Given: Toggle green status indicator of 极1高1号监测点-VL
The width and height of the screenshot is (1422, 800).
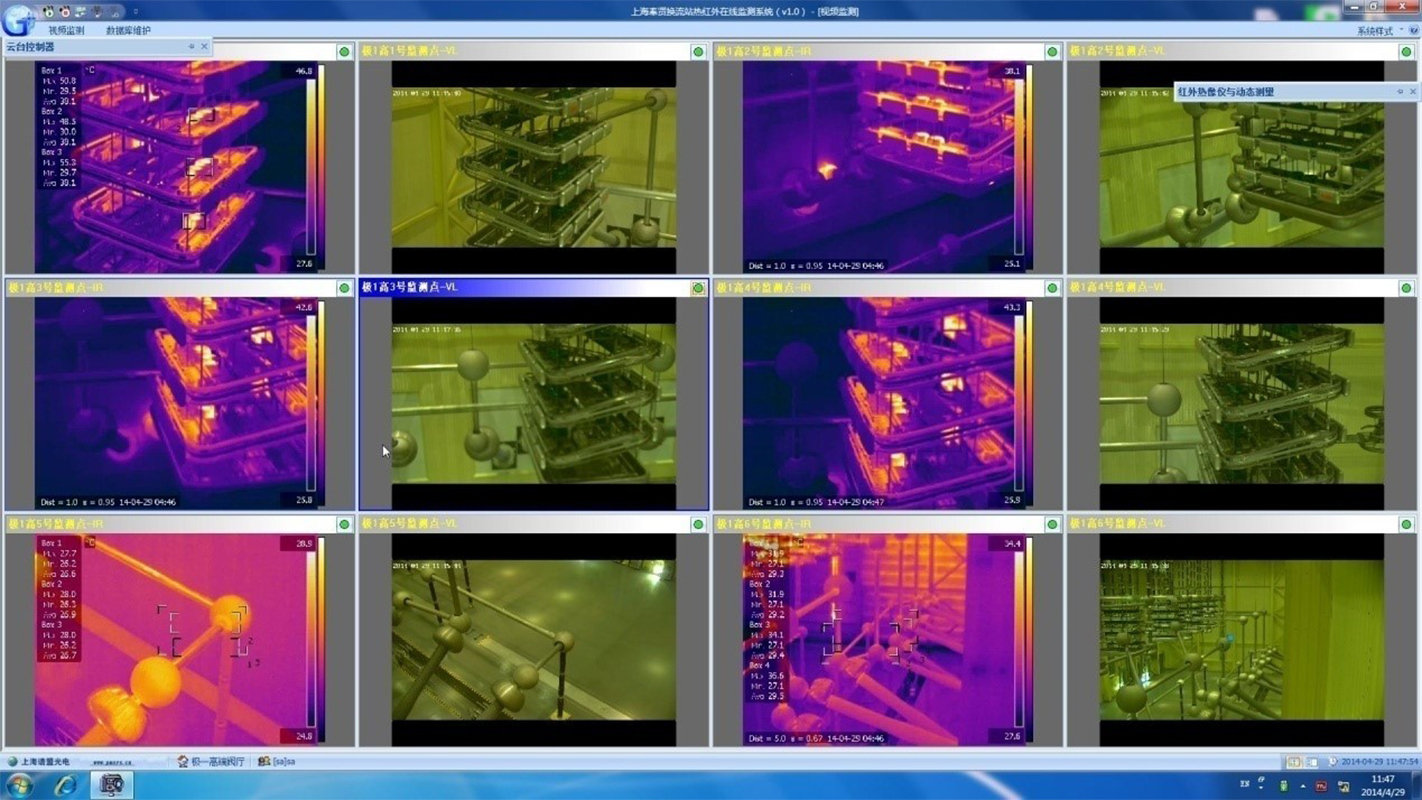Looking at the screenshot, I should [x=698, y=51].
